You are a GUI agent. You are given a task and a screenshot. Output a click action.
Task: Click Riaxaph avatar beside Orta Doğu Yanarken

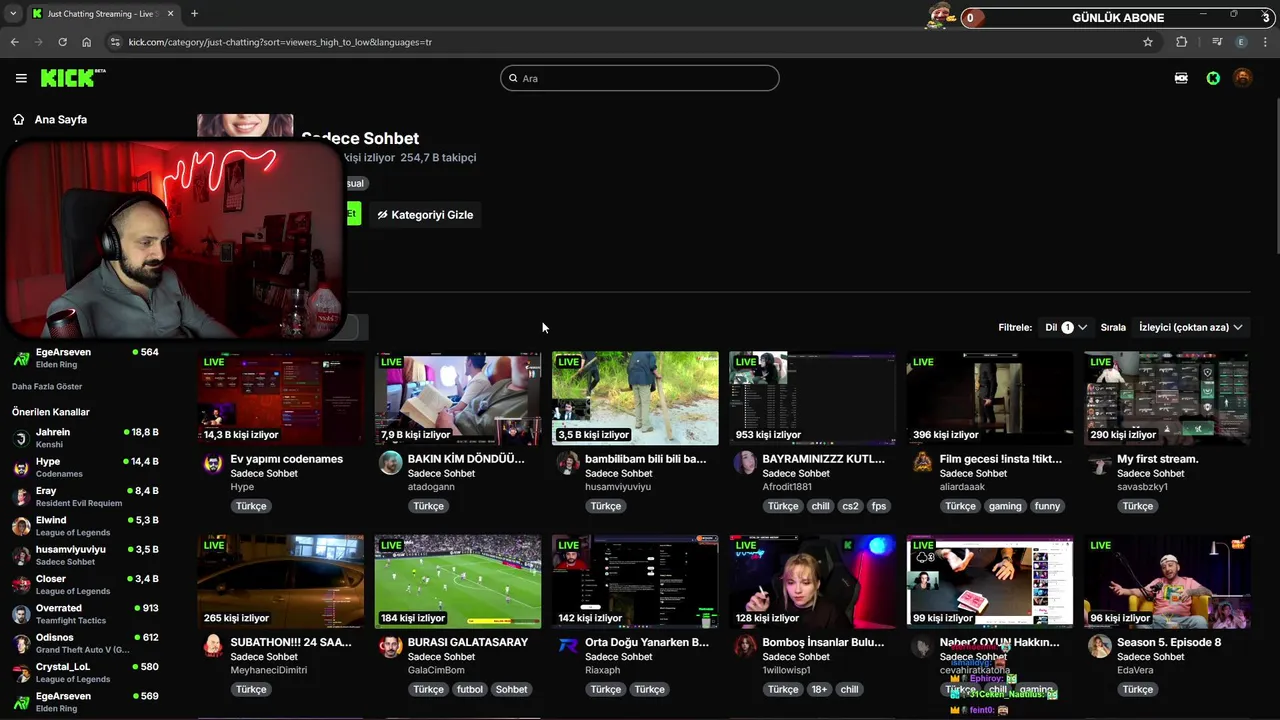click(x=567, y=646)
